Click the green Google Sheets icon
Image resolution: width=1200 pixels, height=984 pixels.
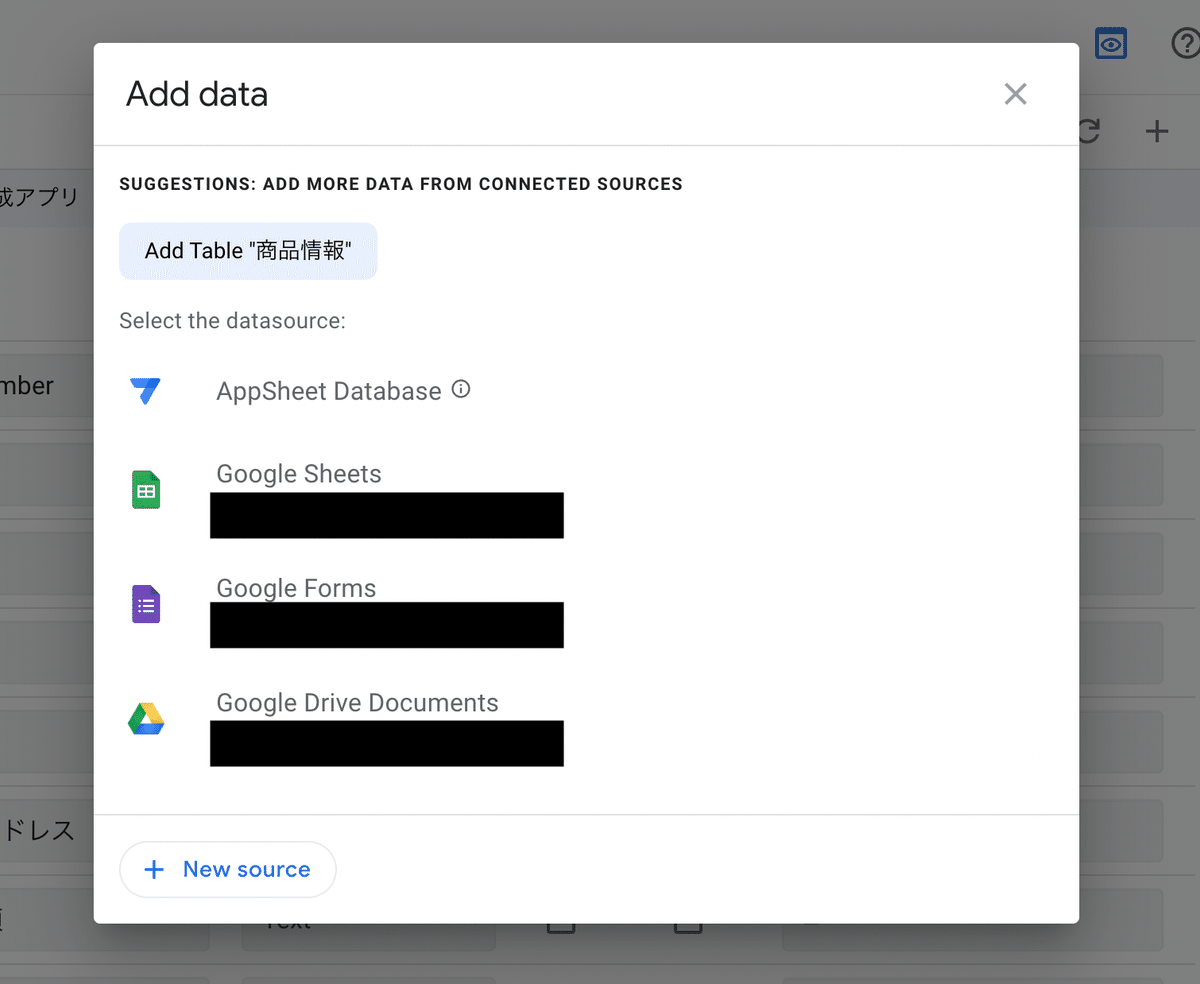(x=146, y=490)
